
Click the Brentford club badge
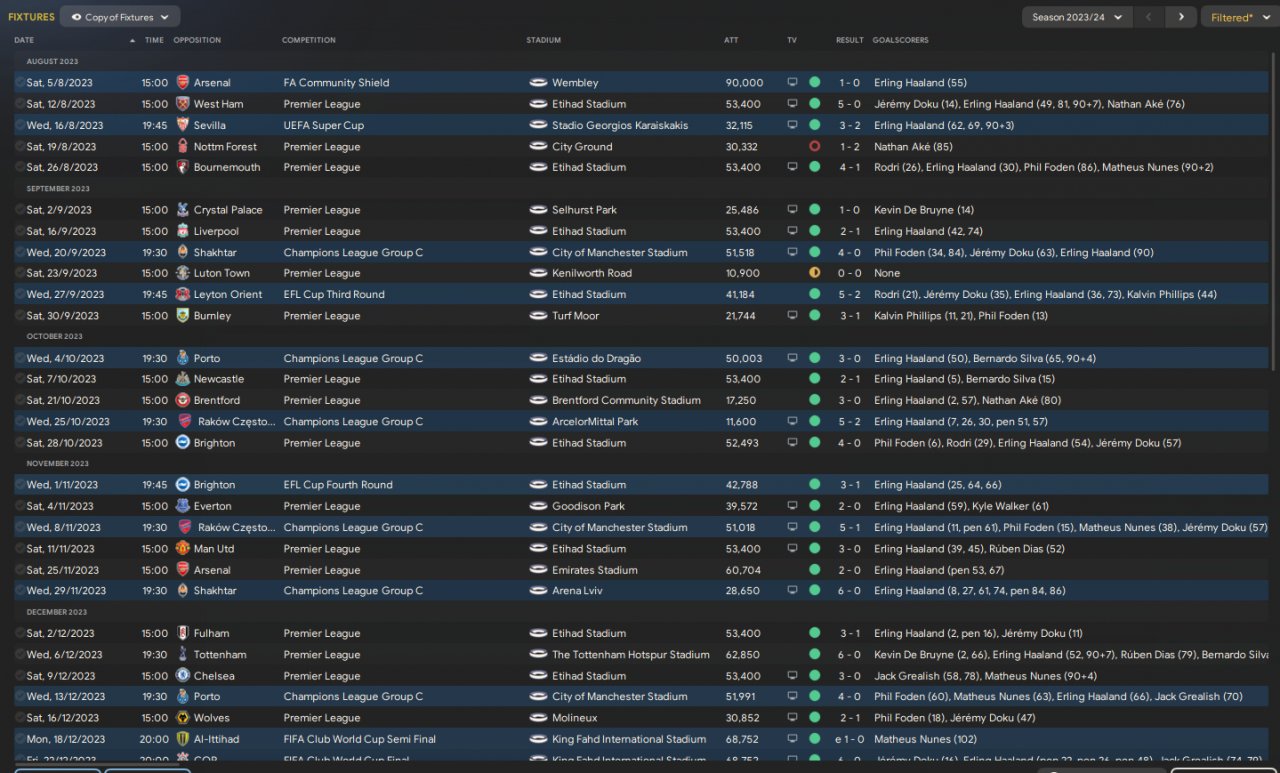click(x=183, y=400)
